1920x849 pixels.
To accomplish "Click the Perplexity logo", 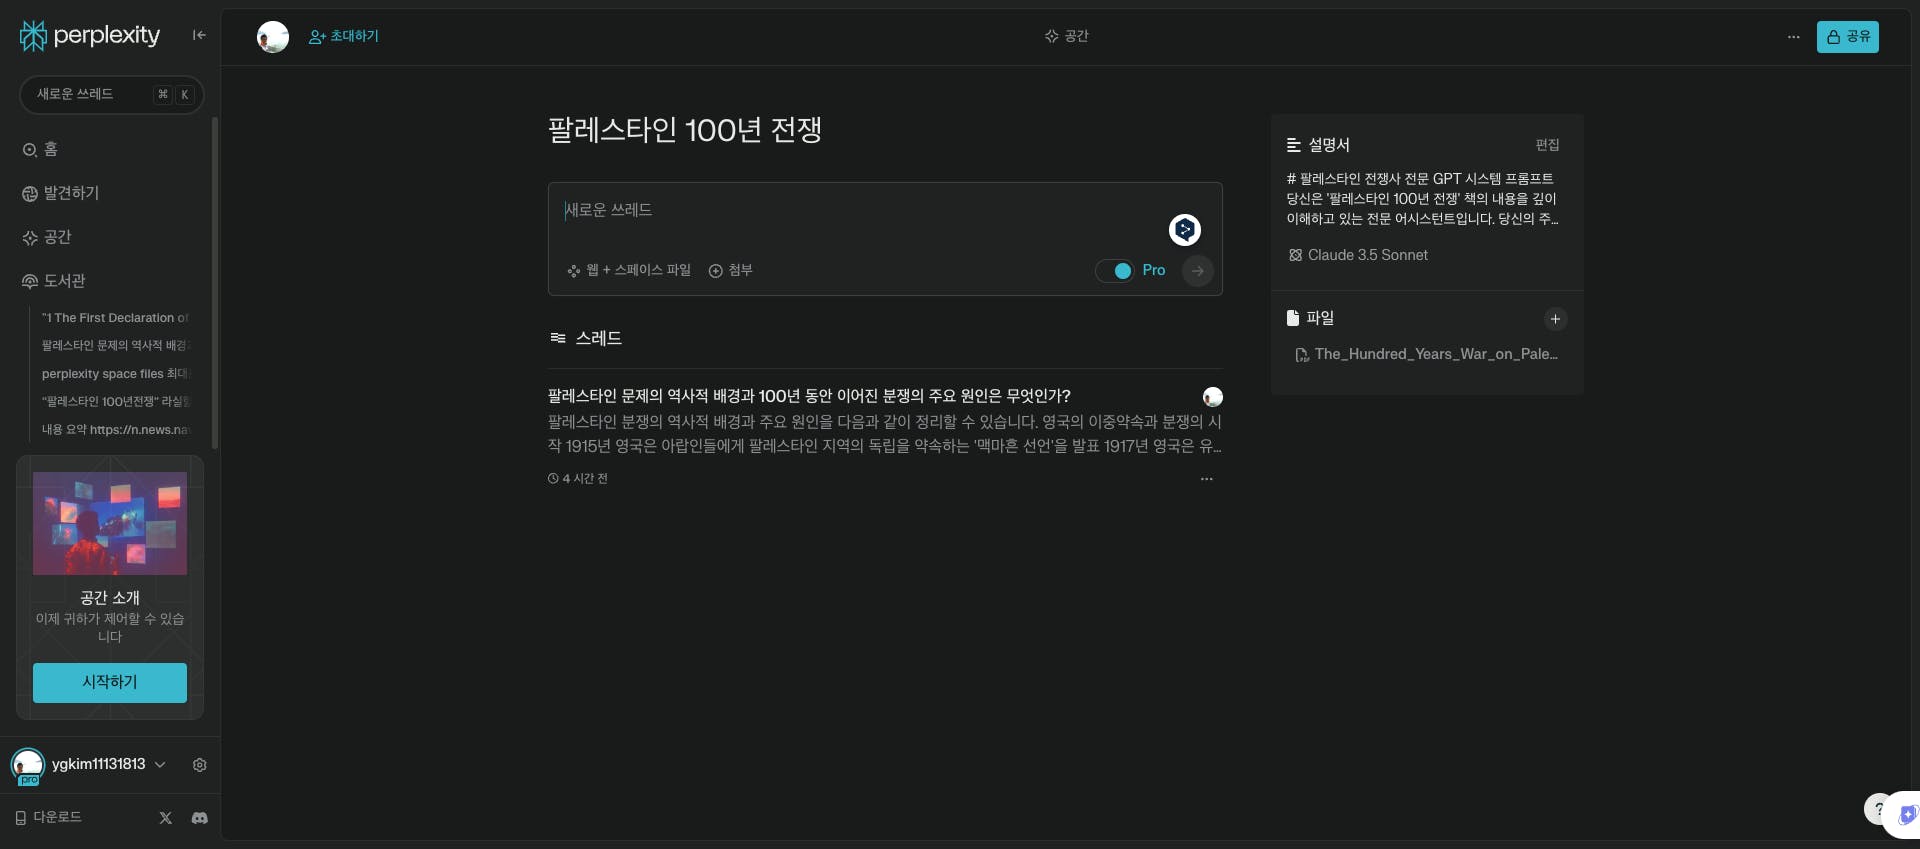I will tap(90, 36).
